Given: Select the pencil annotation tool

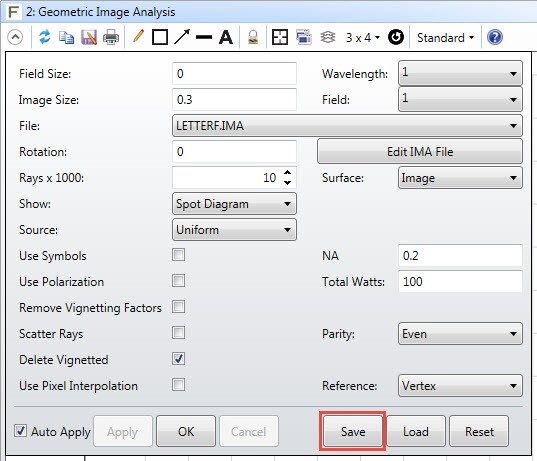Looking at the screenshot, I should 139,36.
